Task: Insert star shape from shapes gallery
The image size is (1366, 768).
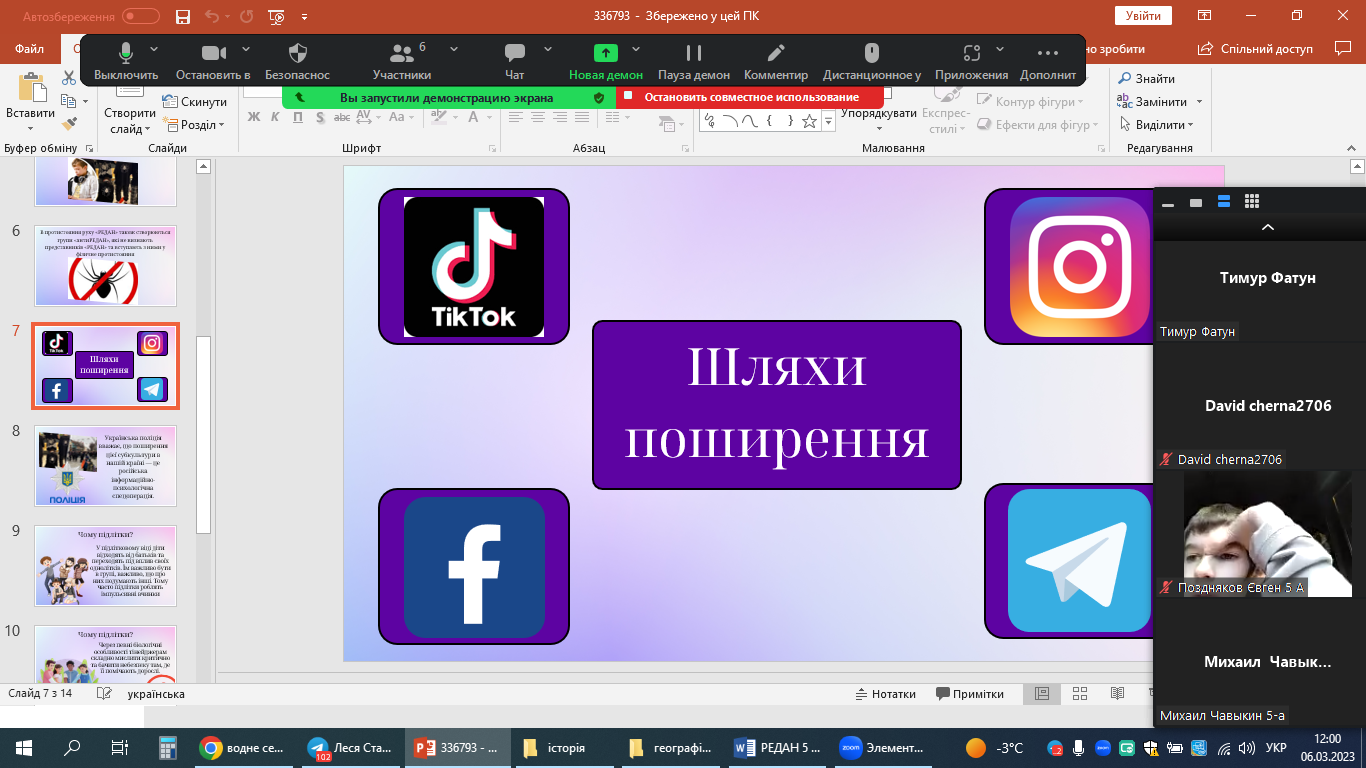Action: point(809,121)
